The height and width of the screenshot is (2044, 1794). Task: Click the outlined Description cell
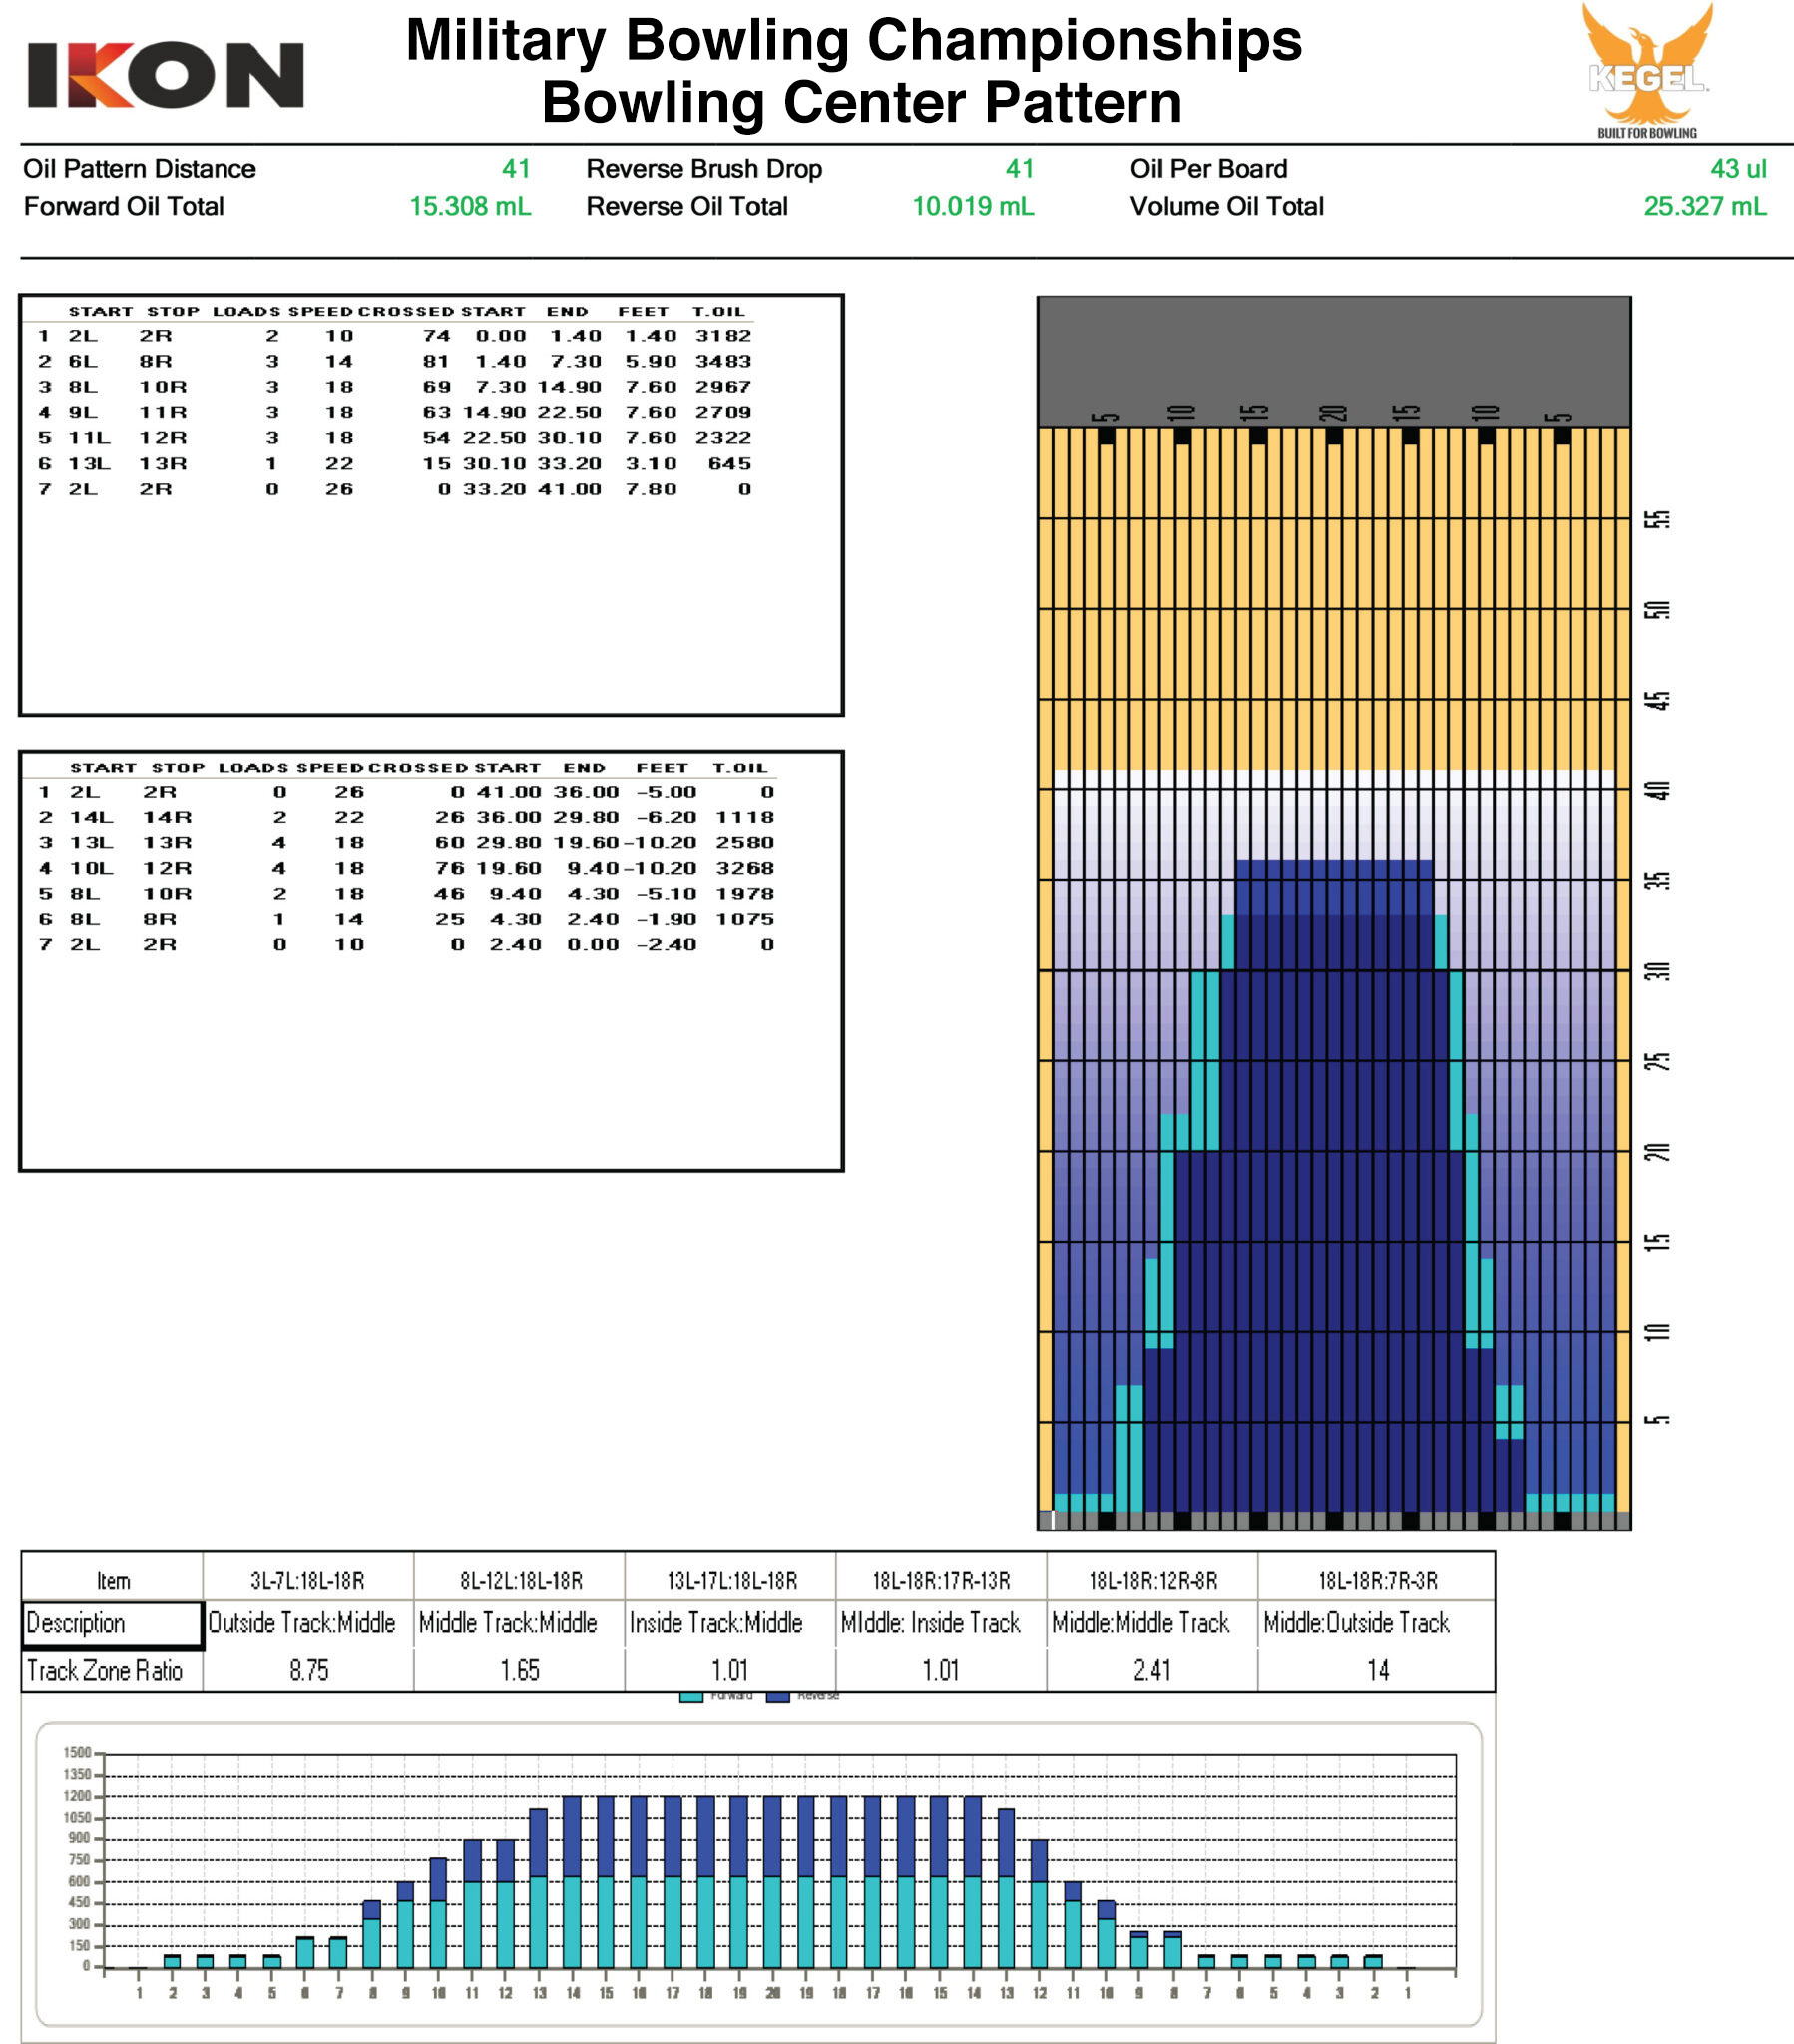(112, 1623)
